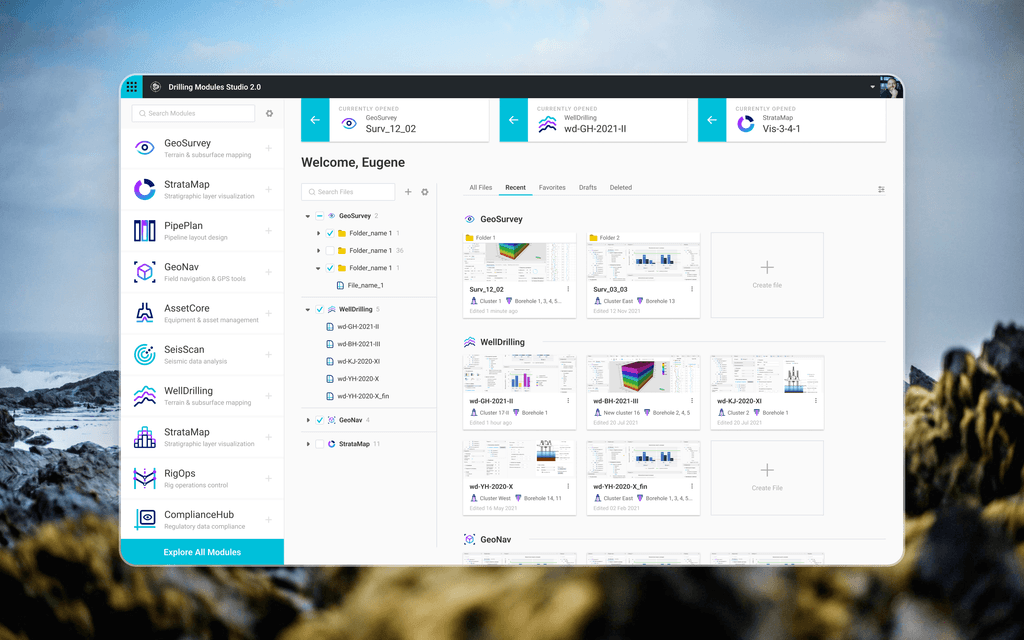This screenshot has width=1024, height=640.
Task: Open the RigOps module icon
Action: point(144,478)
